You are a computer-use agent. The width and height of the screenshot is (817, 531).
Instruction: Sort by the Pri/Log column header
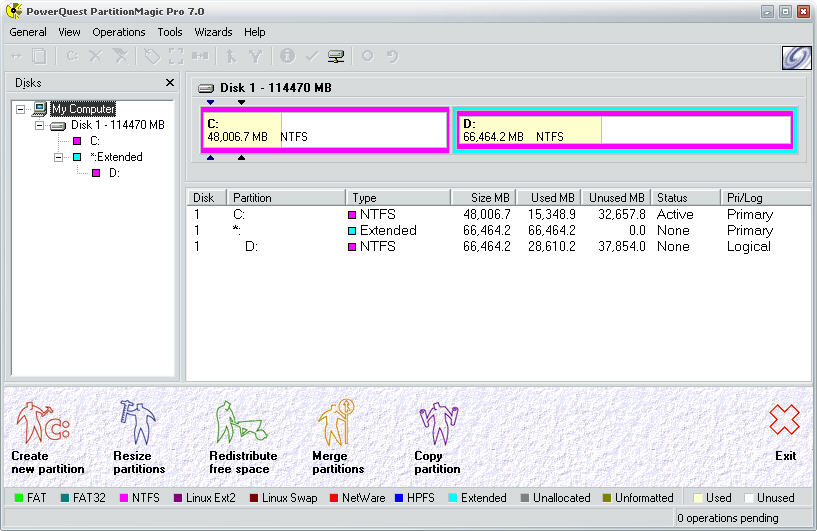766,198
